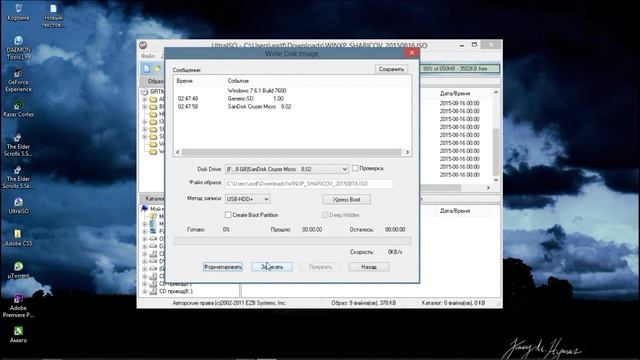The image size is (640, 360).
Task: Tick the Create Boot Partition checkbox
Action: (x=228, y=215)
